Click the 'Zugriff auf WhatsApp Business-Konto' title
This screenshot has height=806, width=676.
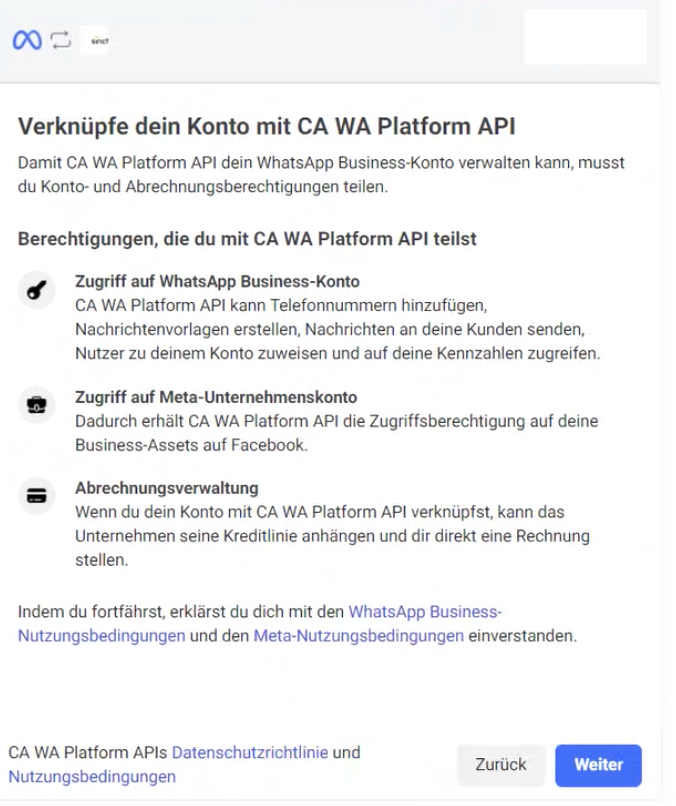point(217,282)
